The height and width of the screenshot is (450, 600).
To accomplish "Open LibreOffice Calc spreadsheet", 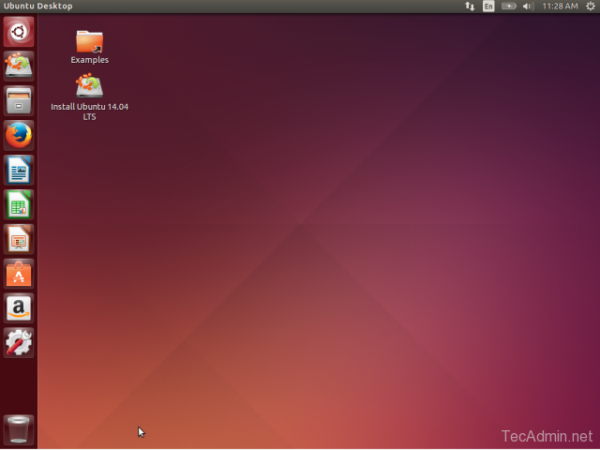I will point(19,204).
